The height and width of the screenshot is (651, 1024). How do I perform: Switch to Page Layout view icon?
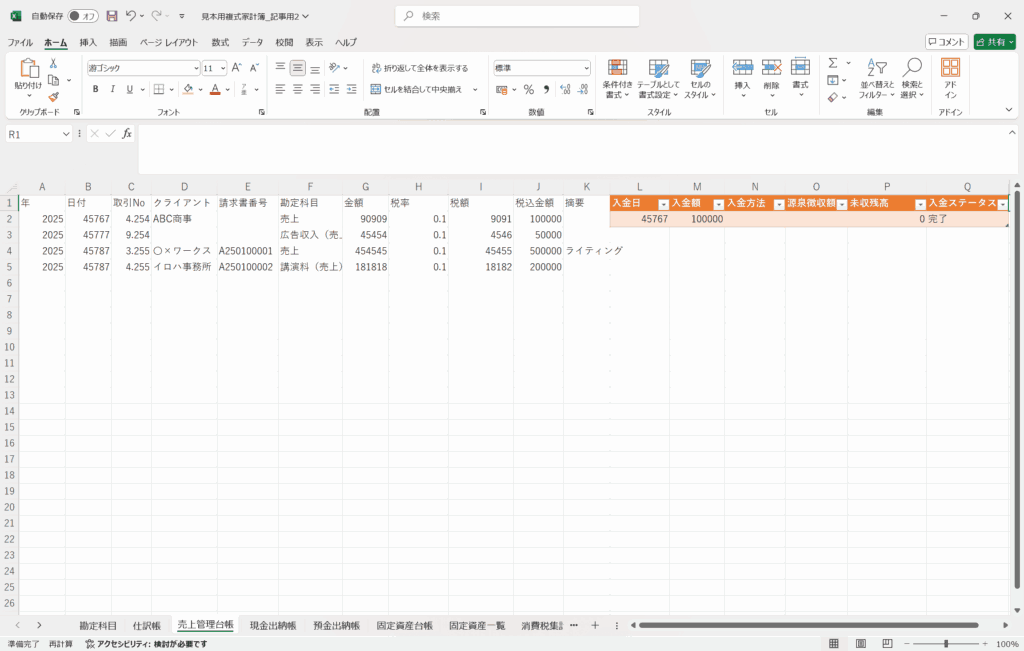point(861,644)
